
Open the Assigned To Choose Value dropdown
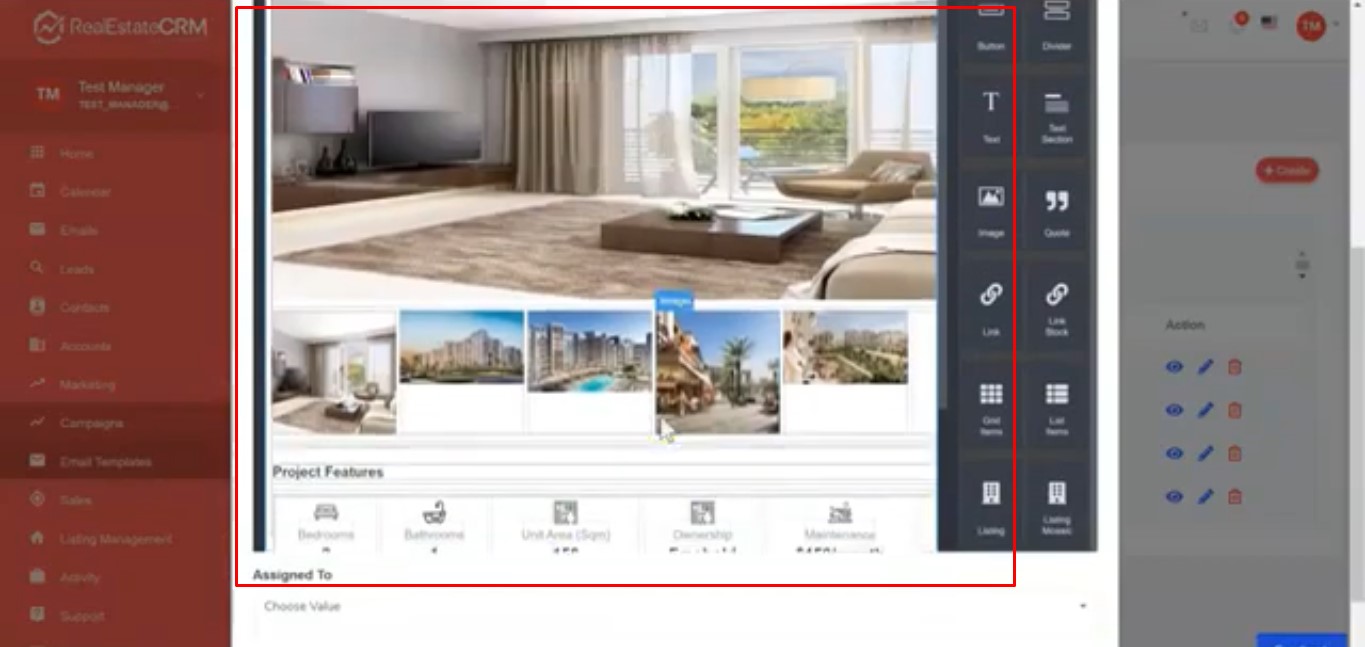coord(672,606)
